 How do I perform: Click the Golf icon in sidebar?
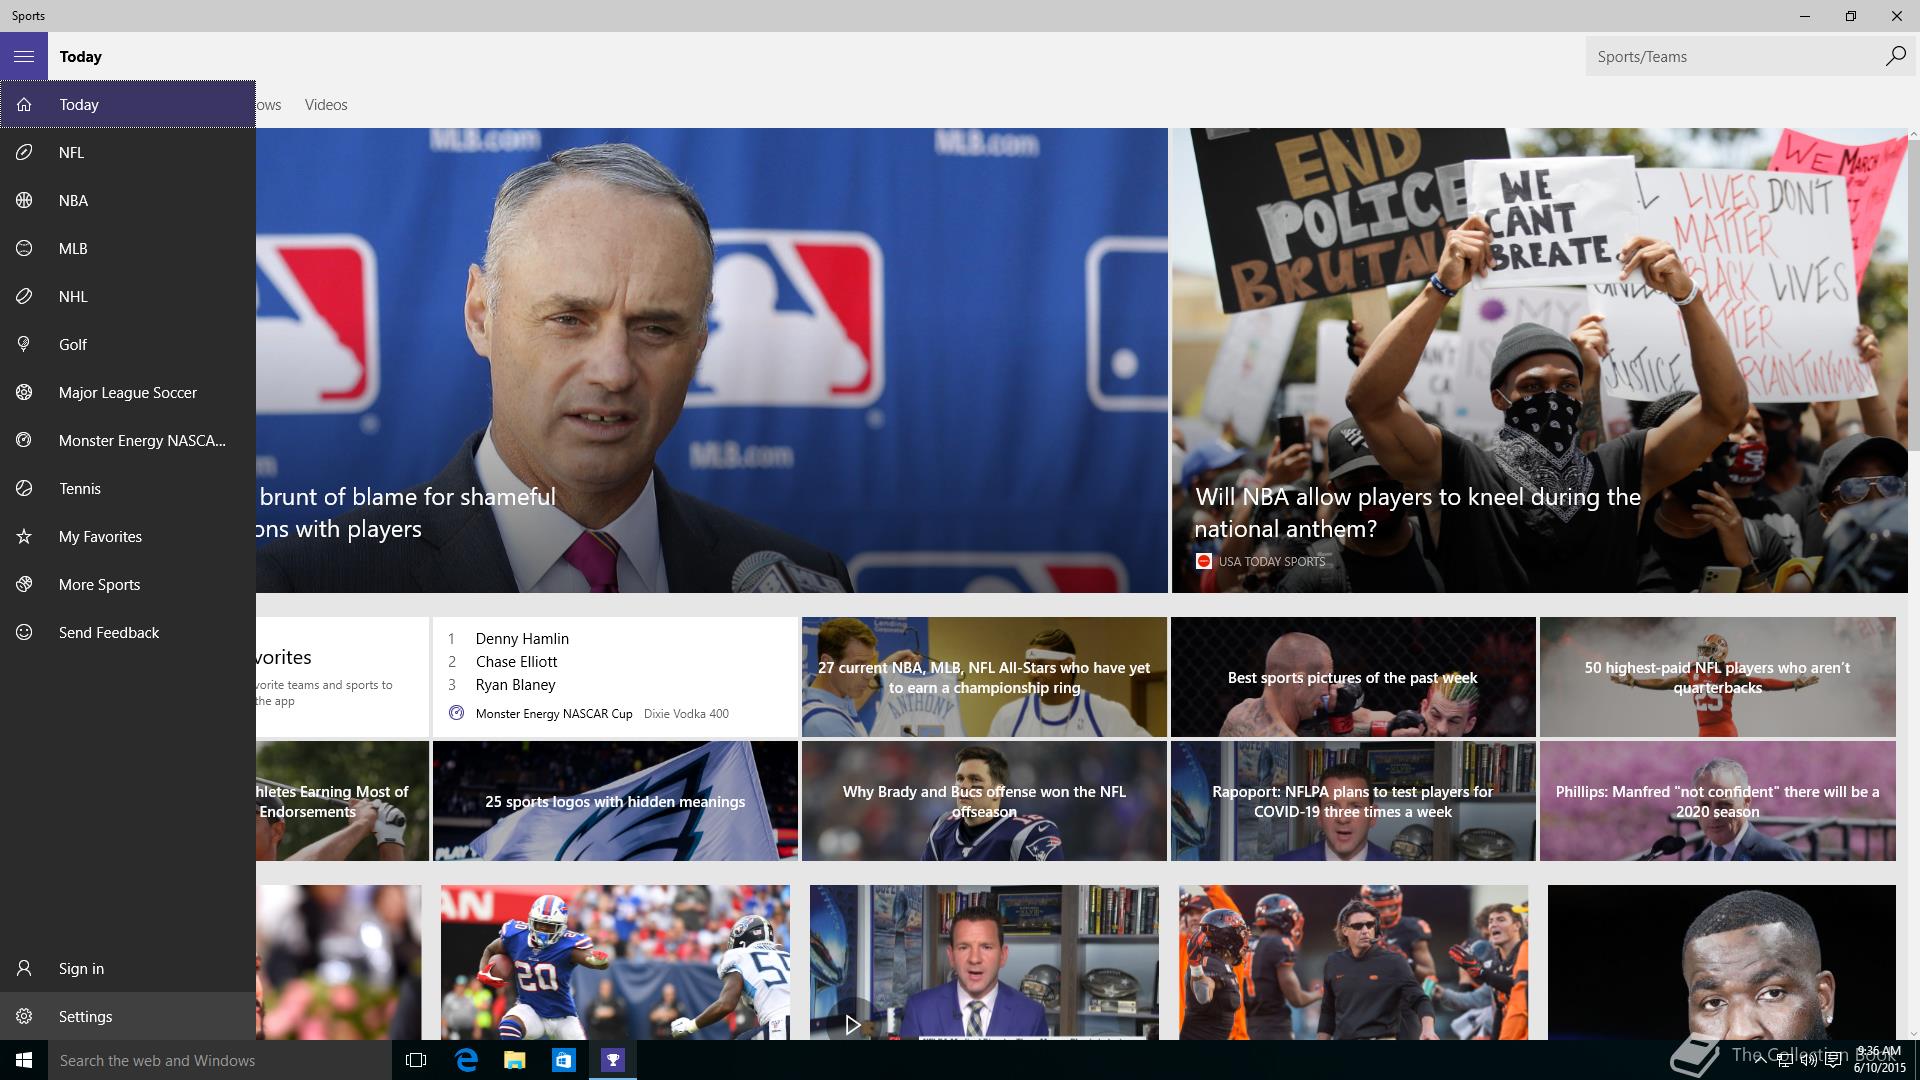point(24,344)
